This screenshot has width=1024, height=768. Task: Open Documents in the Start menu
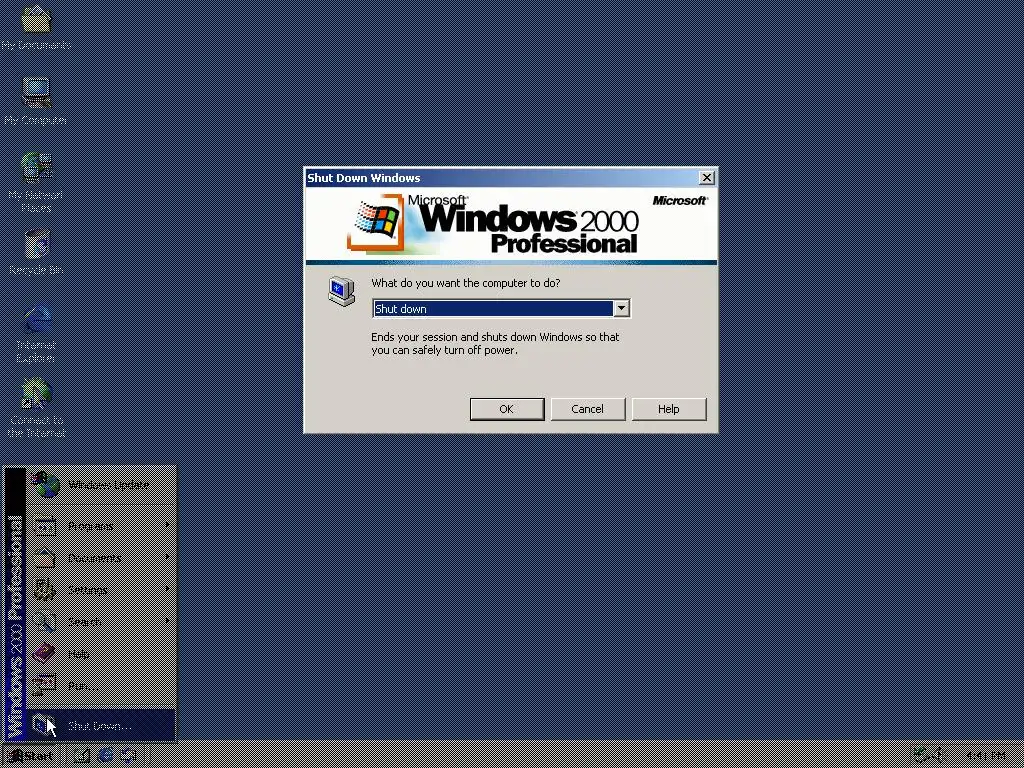click(101, 558)
